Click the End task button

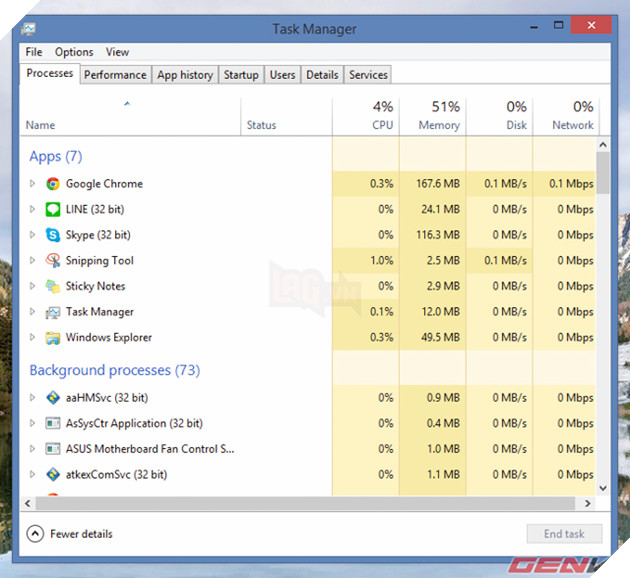(x=564, y=534)
